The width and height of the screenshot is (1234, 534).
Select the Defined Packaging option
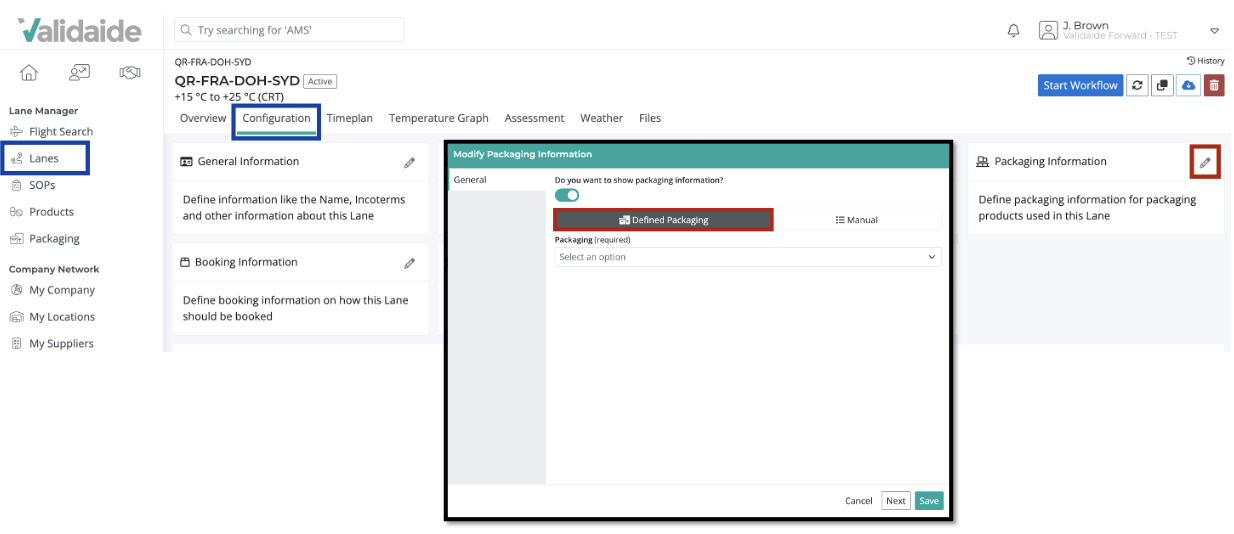pyautogui.click(x=663, y=220)
